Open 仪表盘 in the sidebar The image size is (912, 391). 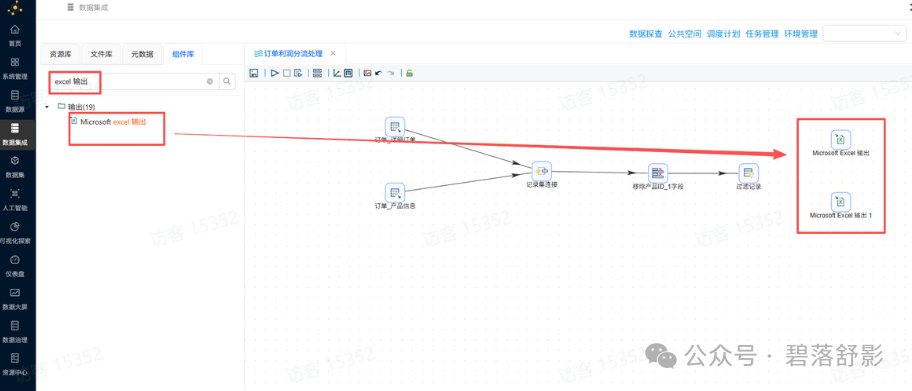(x=15, y=266)
